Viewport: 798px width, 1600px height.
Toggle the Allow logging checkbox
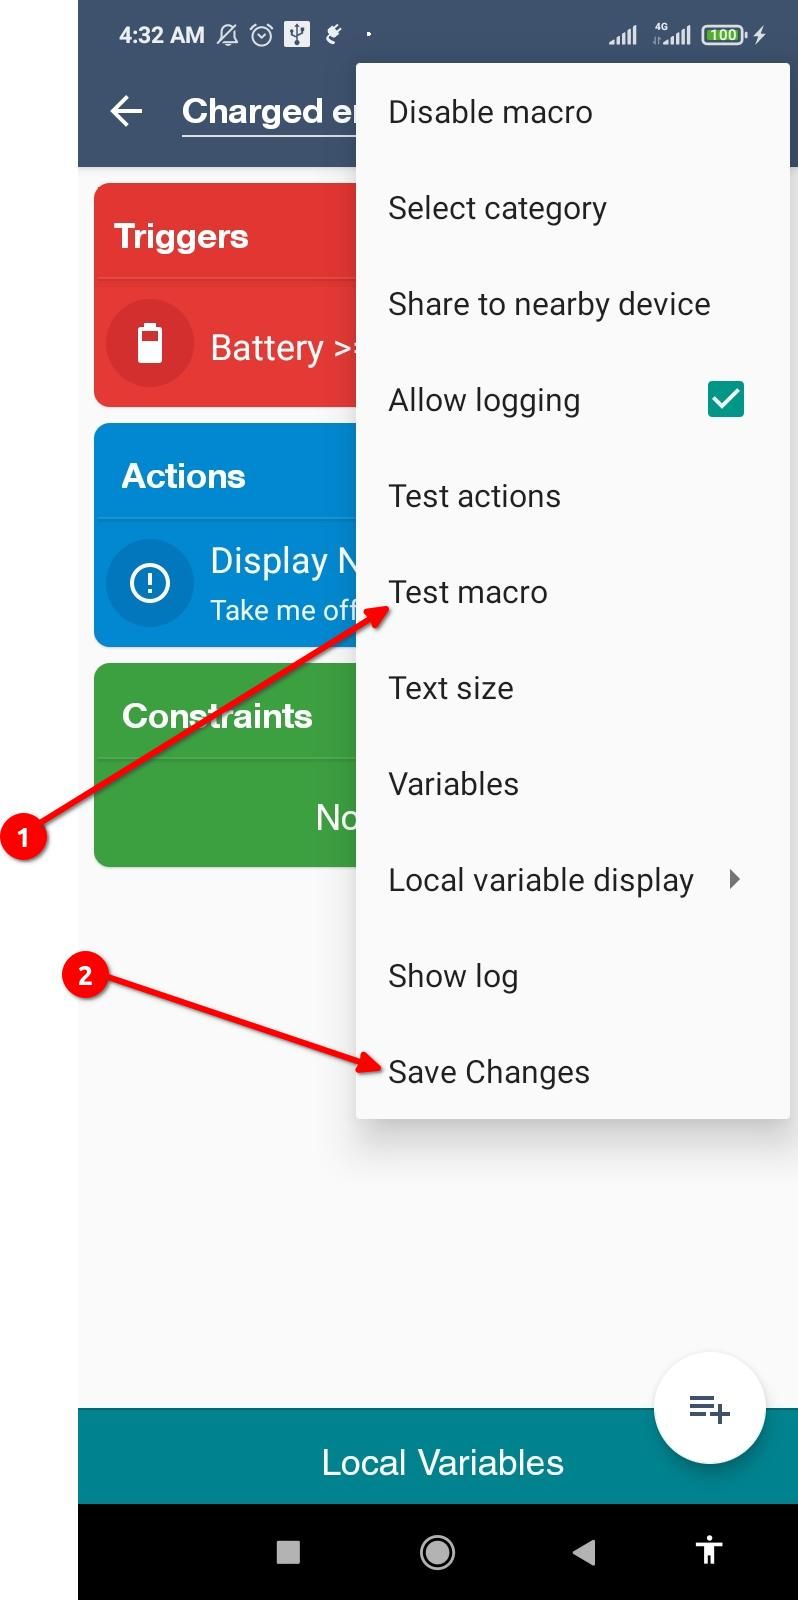click(x=726, y=399)
